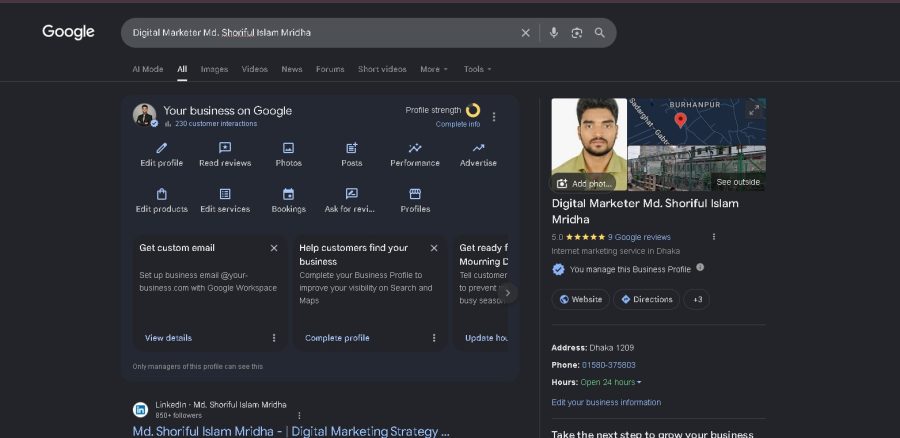Select the All results tab

[x=182, y=69]
